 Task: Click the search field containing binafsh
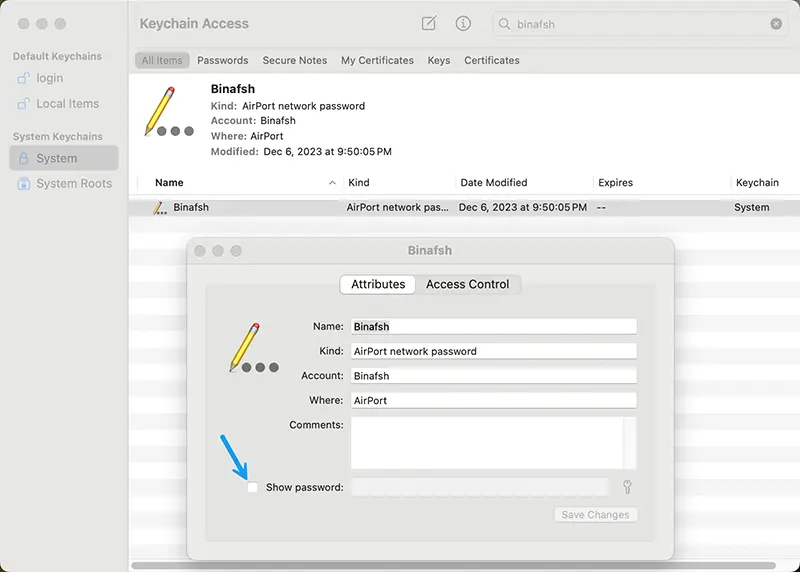(x=640, y=24)
